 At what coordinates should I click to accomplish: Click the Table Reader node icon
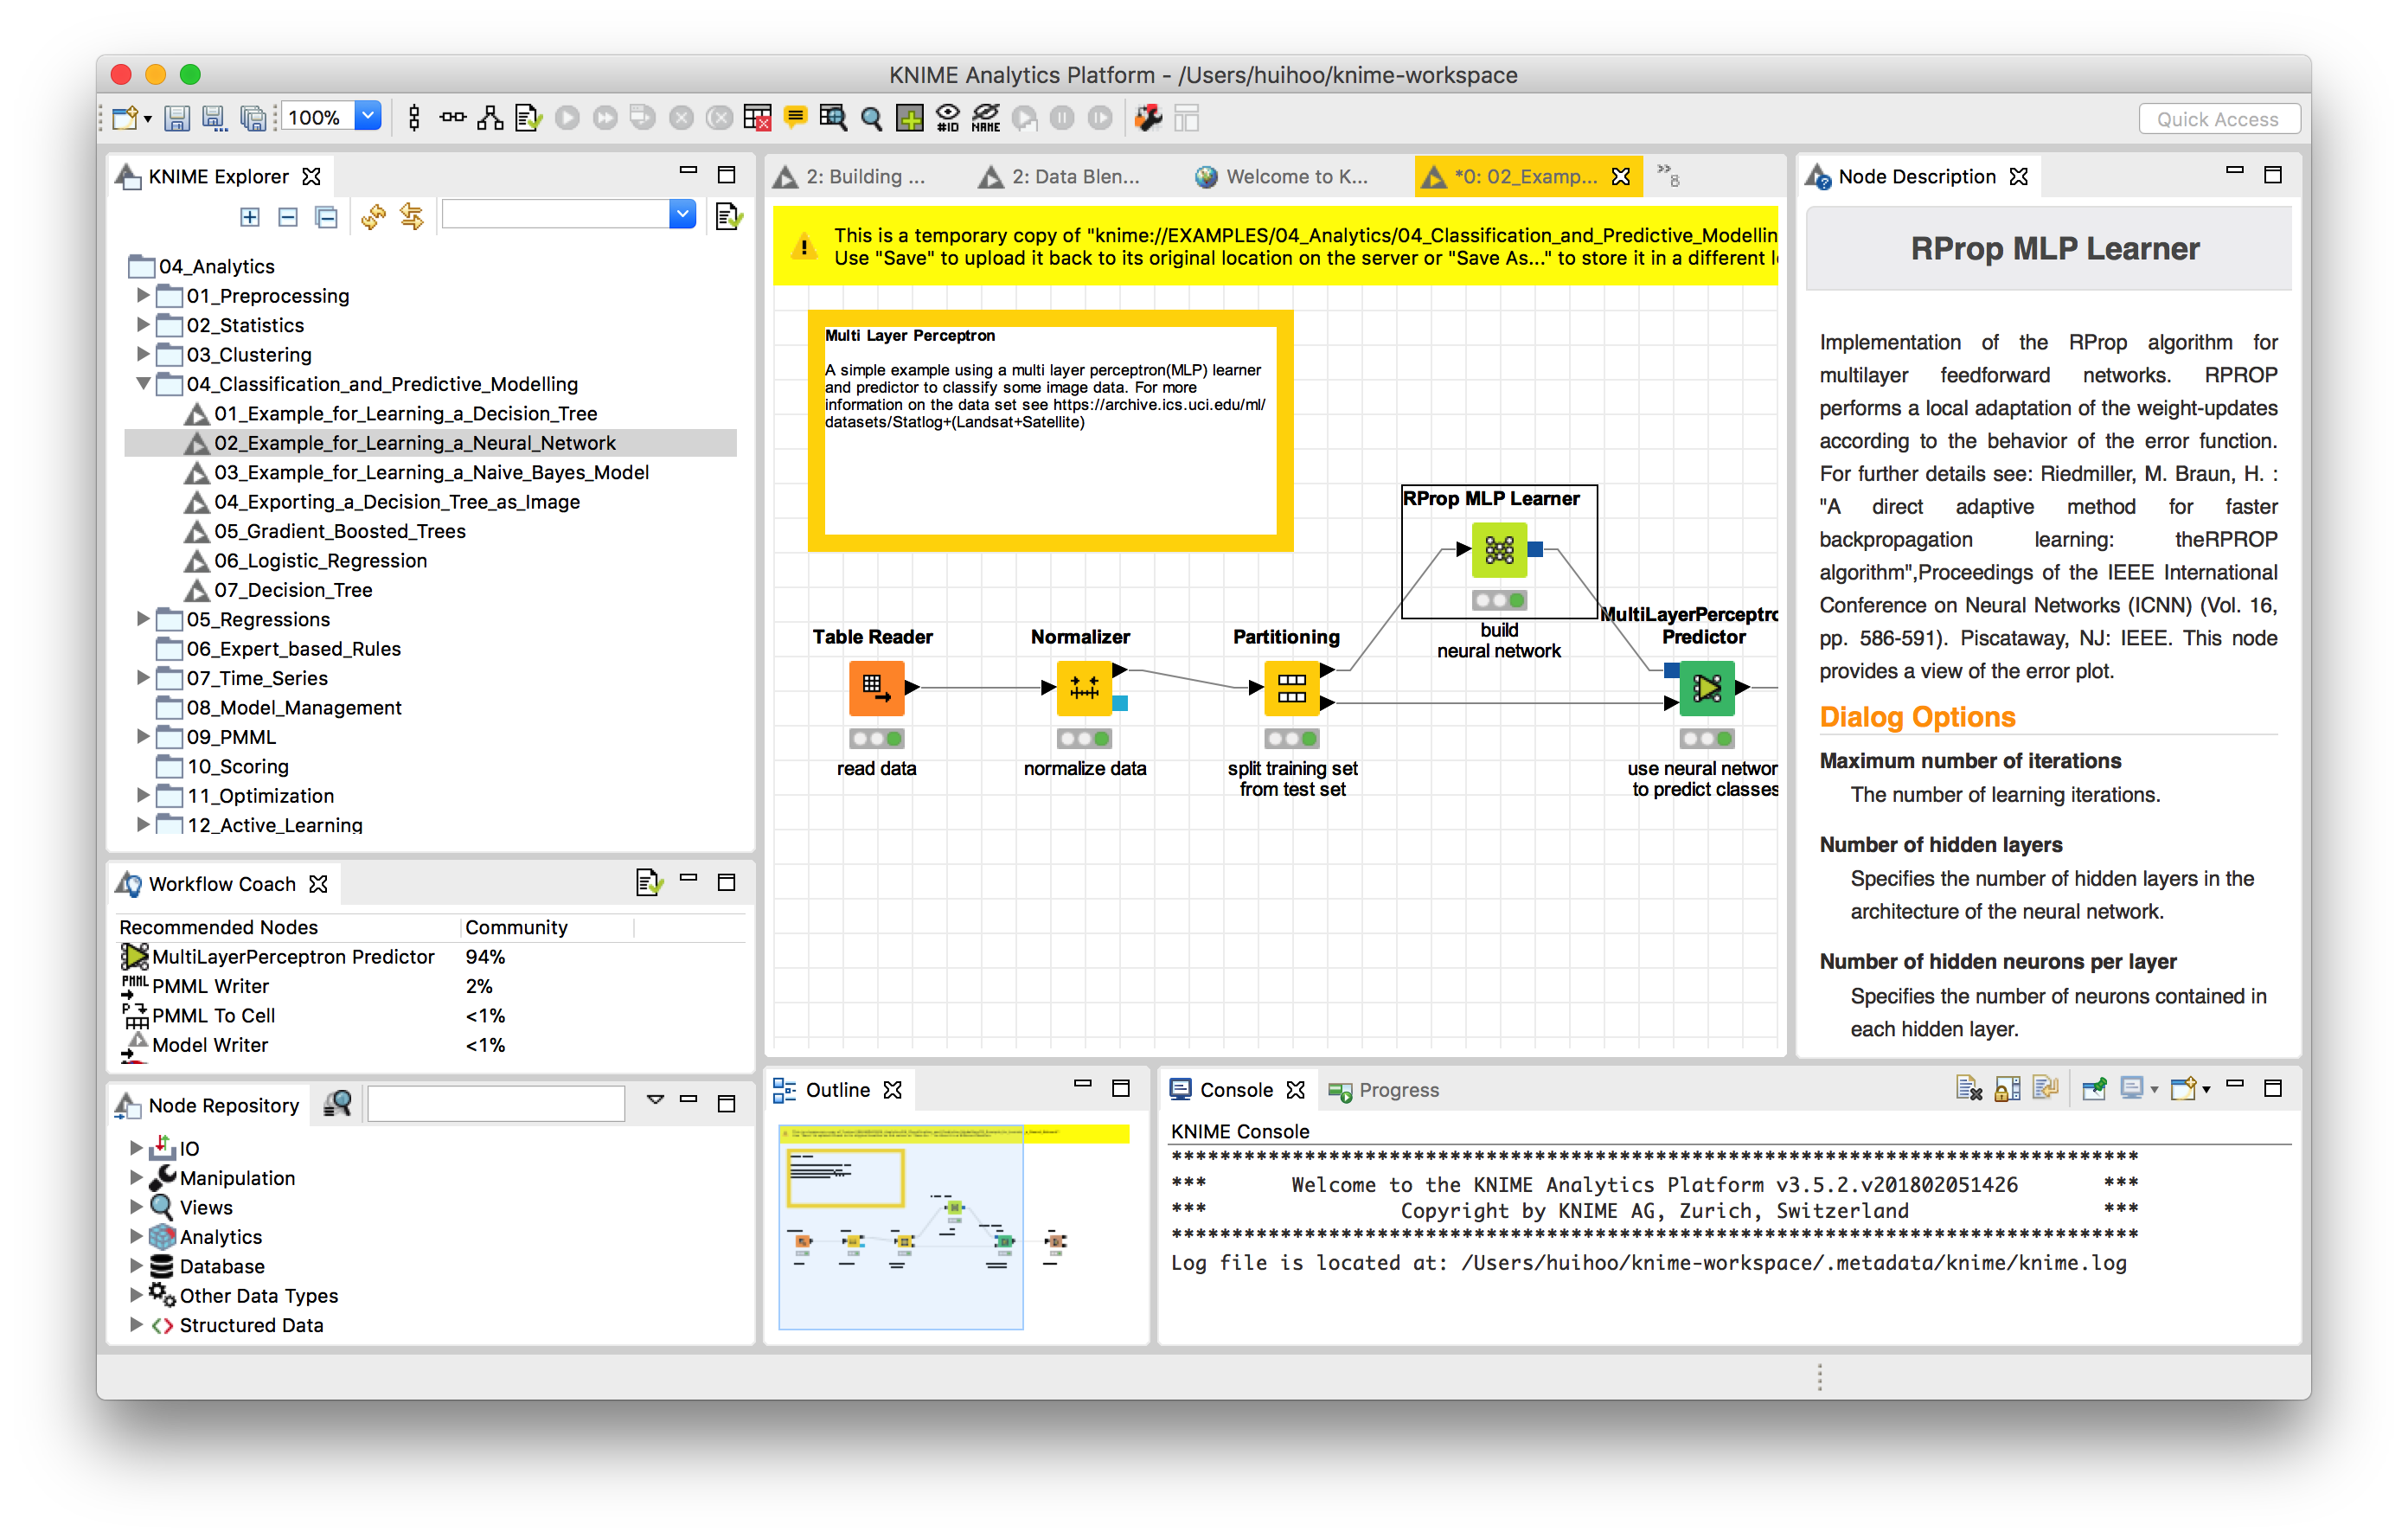[x=876, y=687]
